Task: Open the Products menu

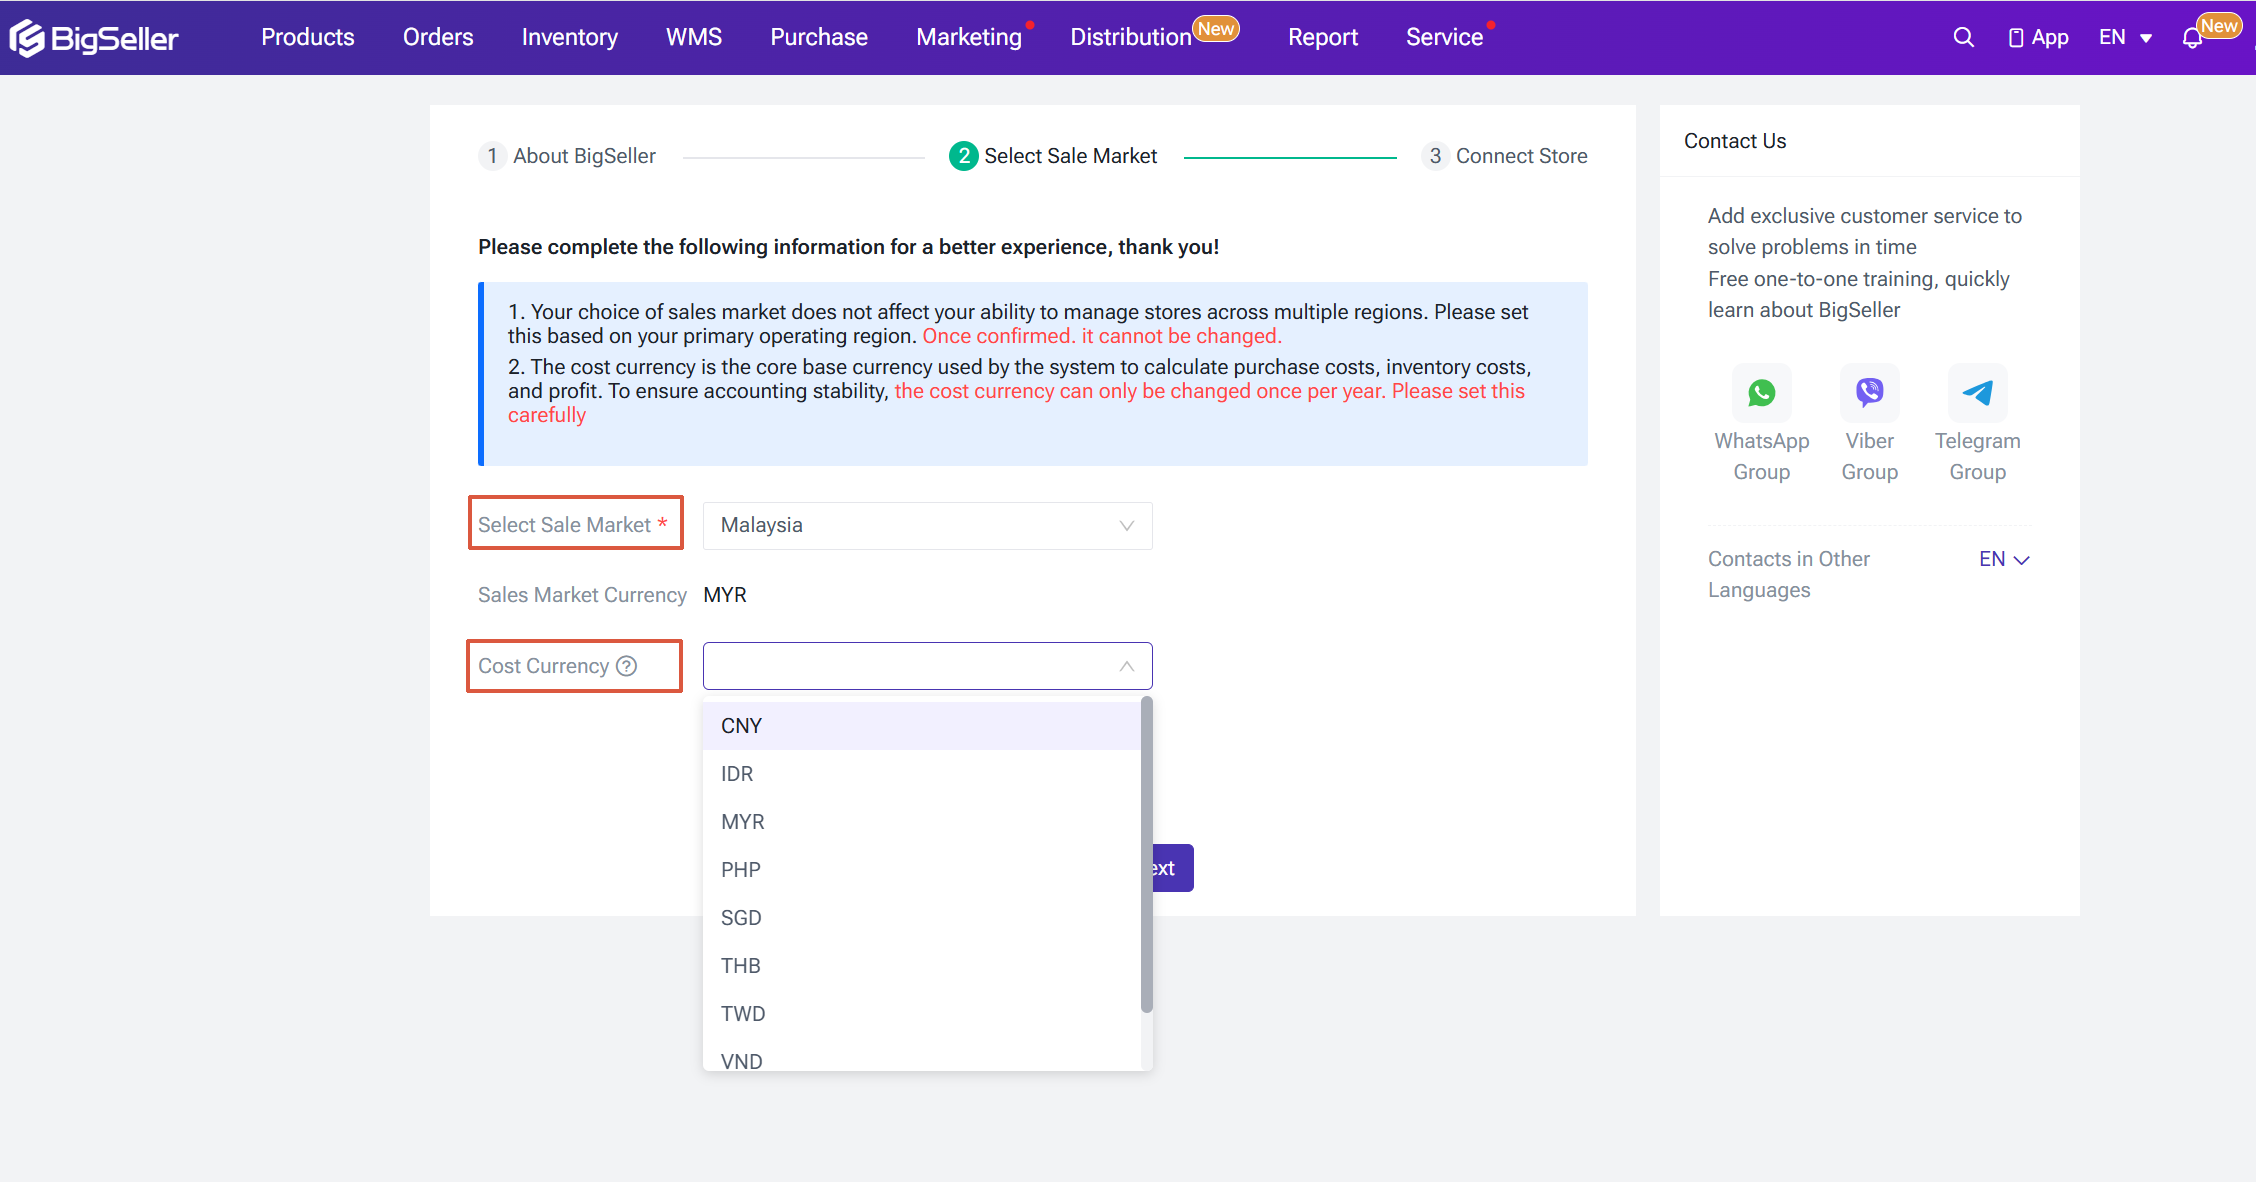Action: (308, 37)
